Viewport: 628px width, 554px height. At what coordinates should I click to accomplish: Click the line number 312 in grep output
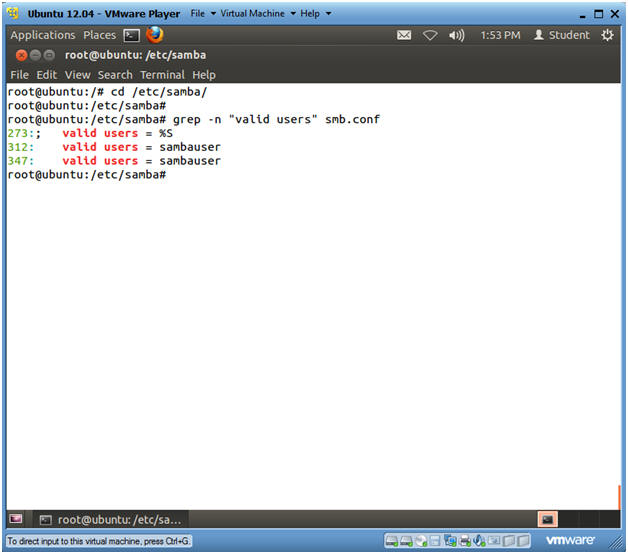coord(18,147)
